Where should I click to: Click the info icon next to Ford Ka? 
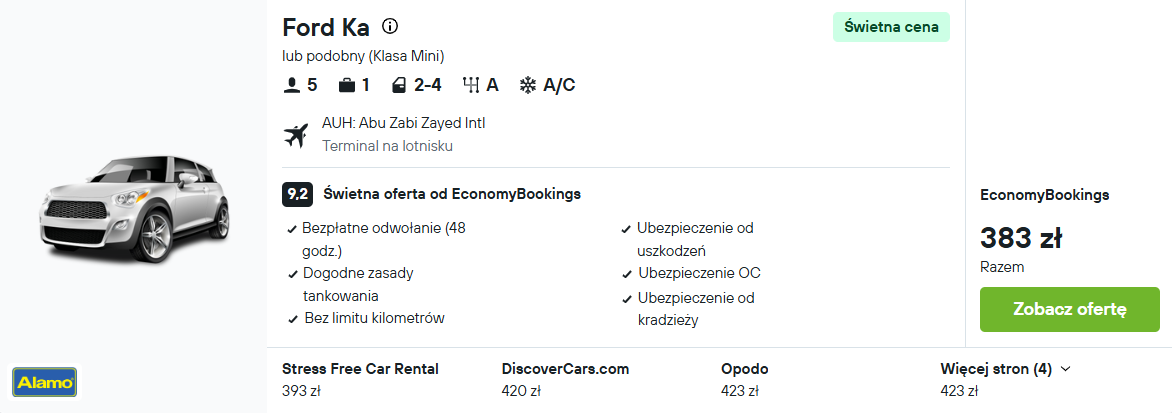389,26
